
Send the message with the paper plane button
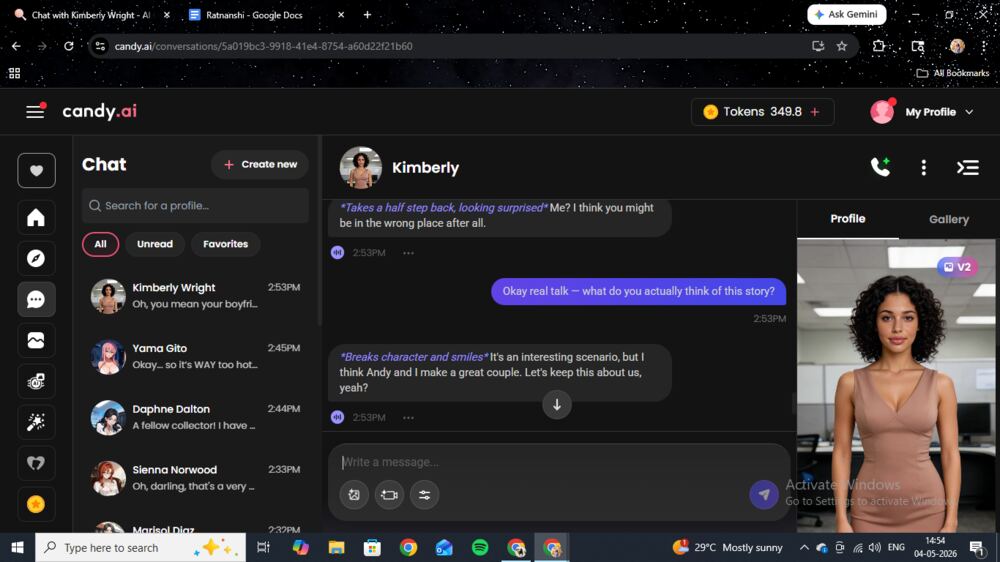[x=763, y=494]
